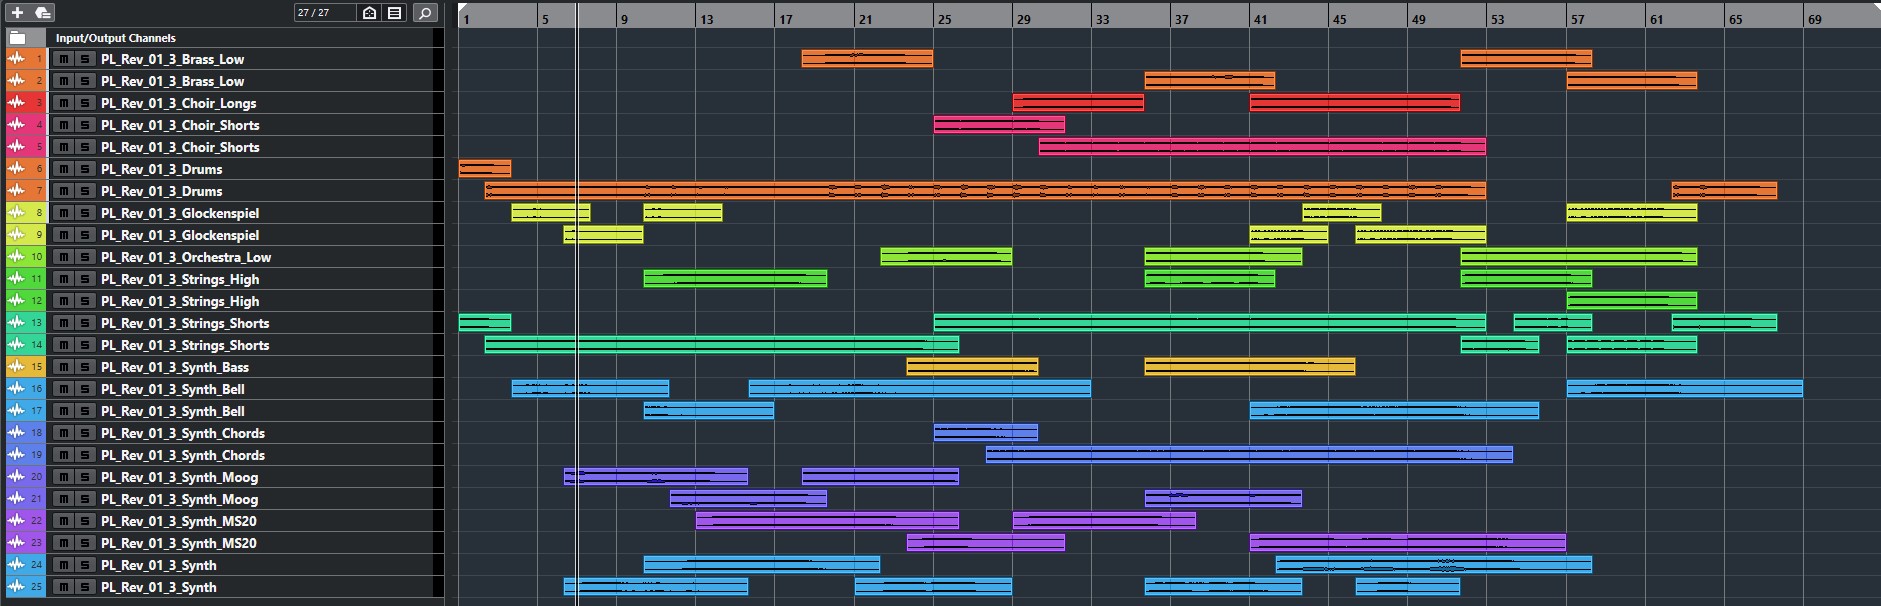Click the waveform icon on track 25 Synth
Screen dimensions: 1881x606
[16, 587]
